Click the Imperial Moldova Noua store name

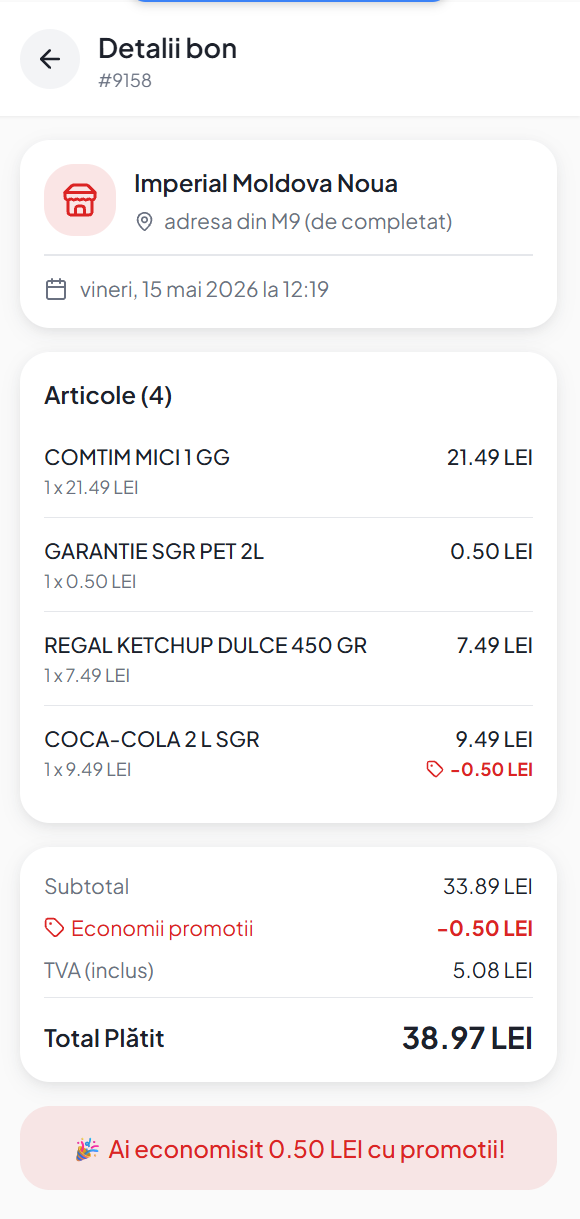coord(266,184)
